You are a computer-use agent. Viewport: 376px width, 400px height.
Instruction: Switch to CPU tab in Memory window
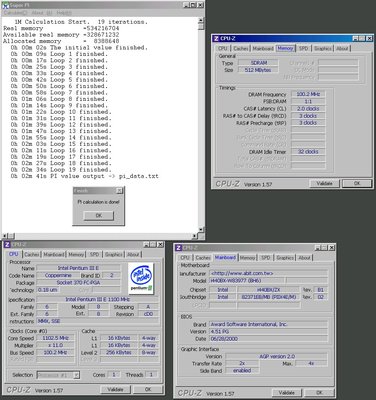point(223,48)
